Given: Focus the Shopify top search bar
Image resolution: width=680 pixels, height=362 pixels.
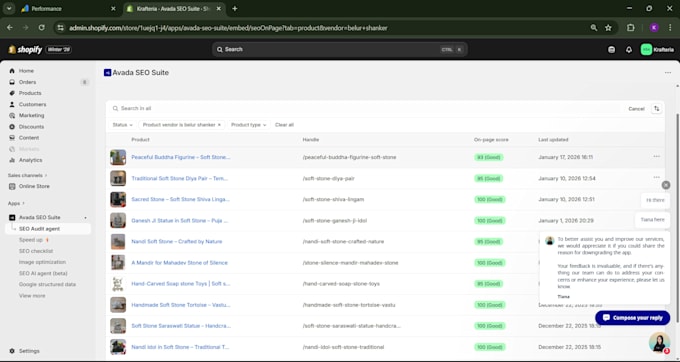Looking at the screenshot, I should (340, 49).
